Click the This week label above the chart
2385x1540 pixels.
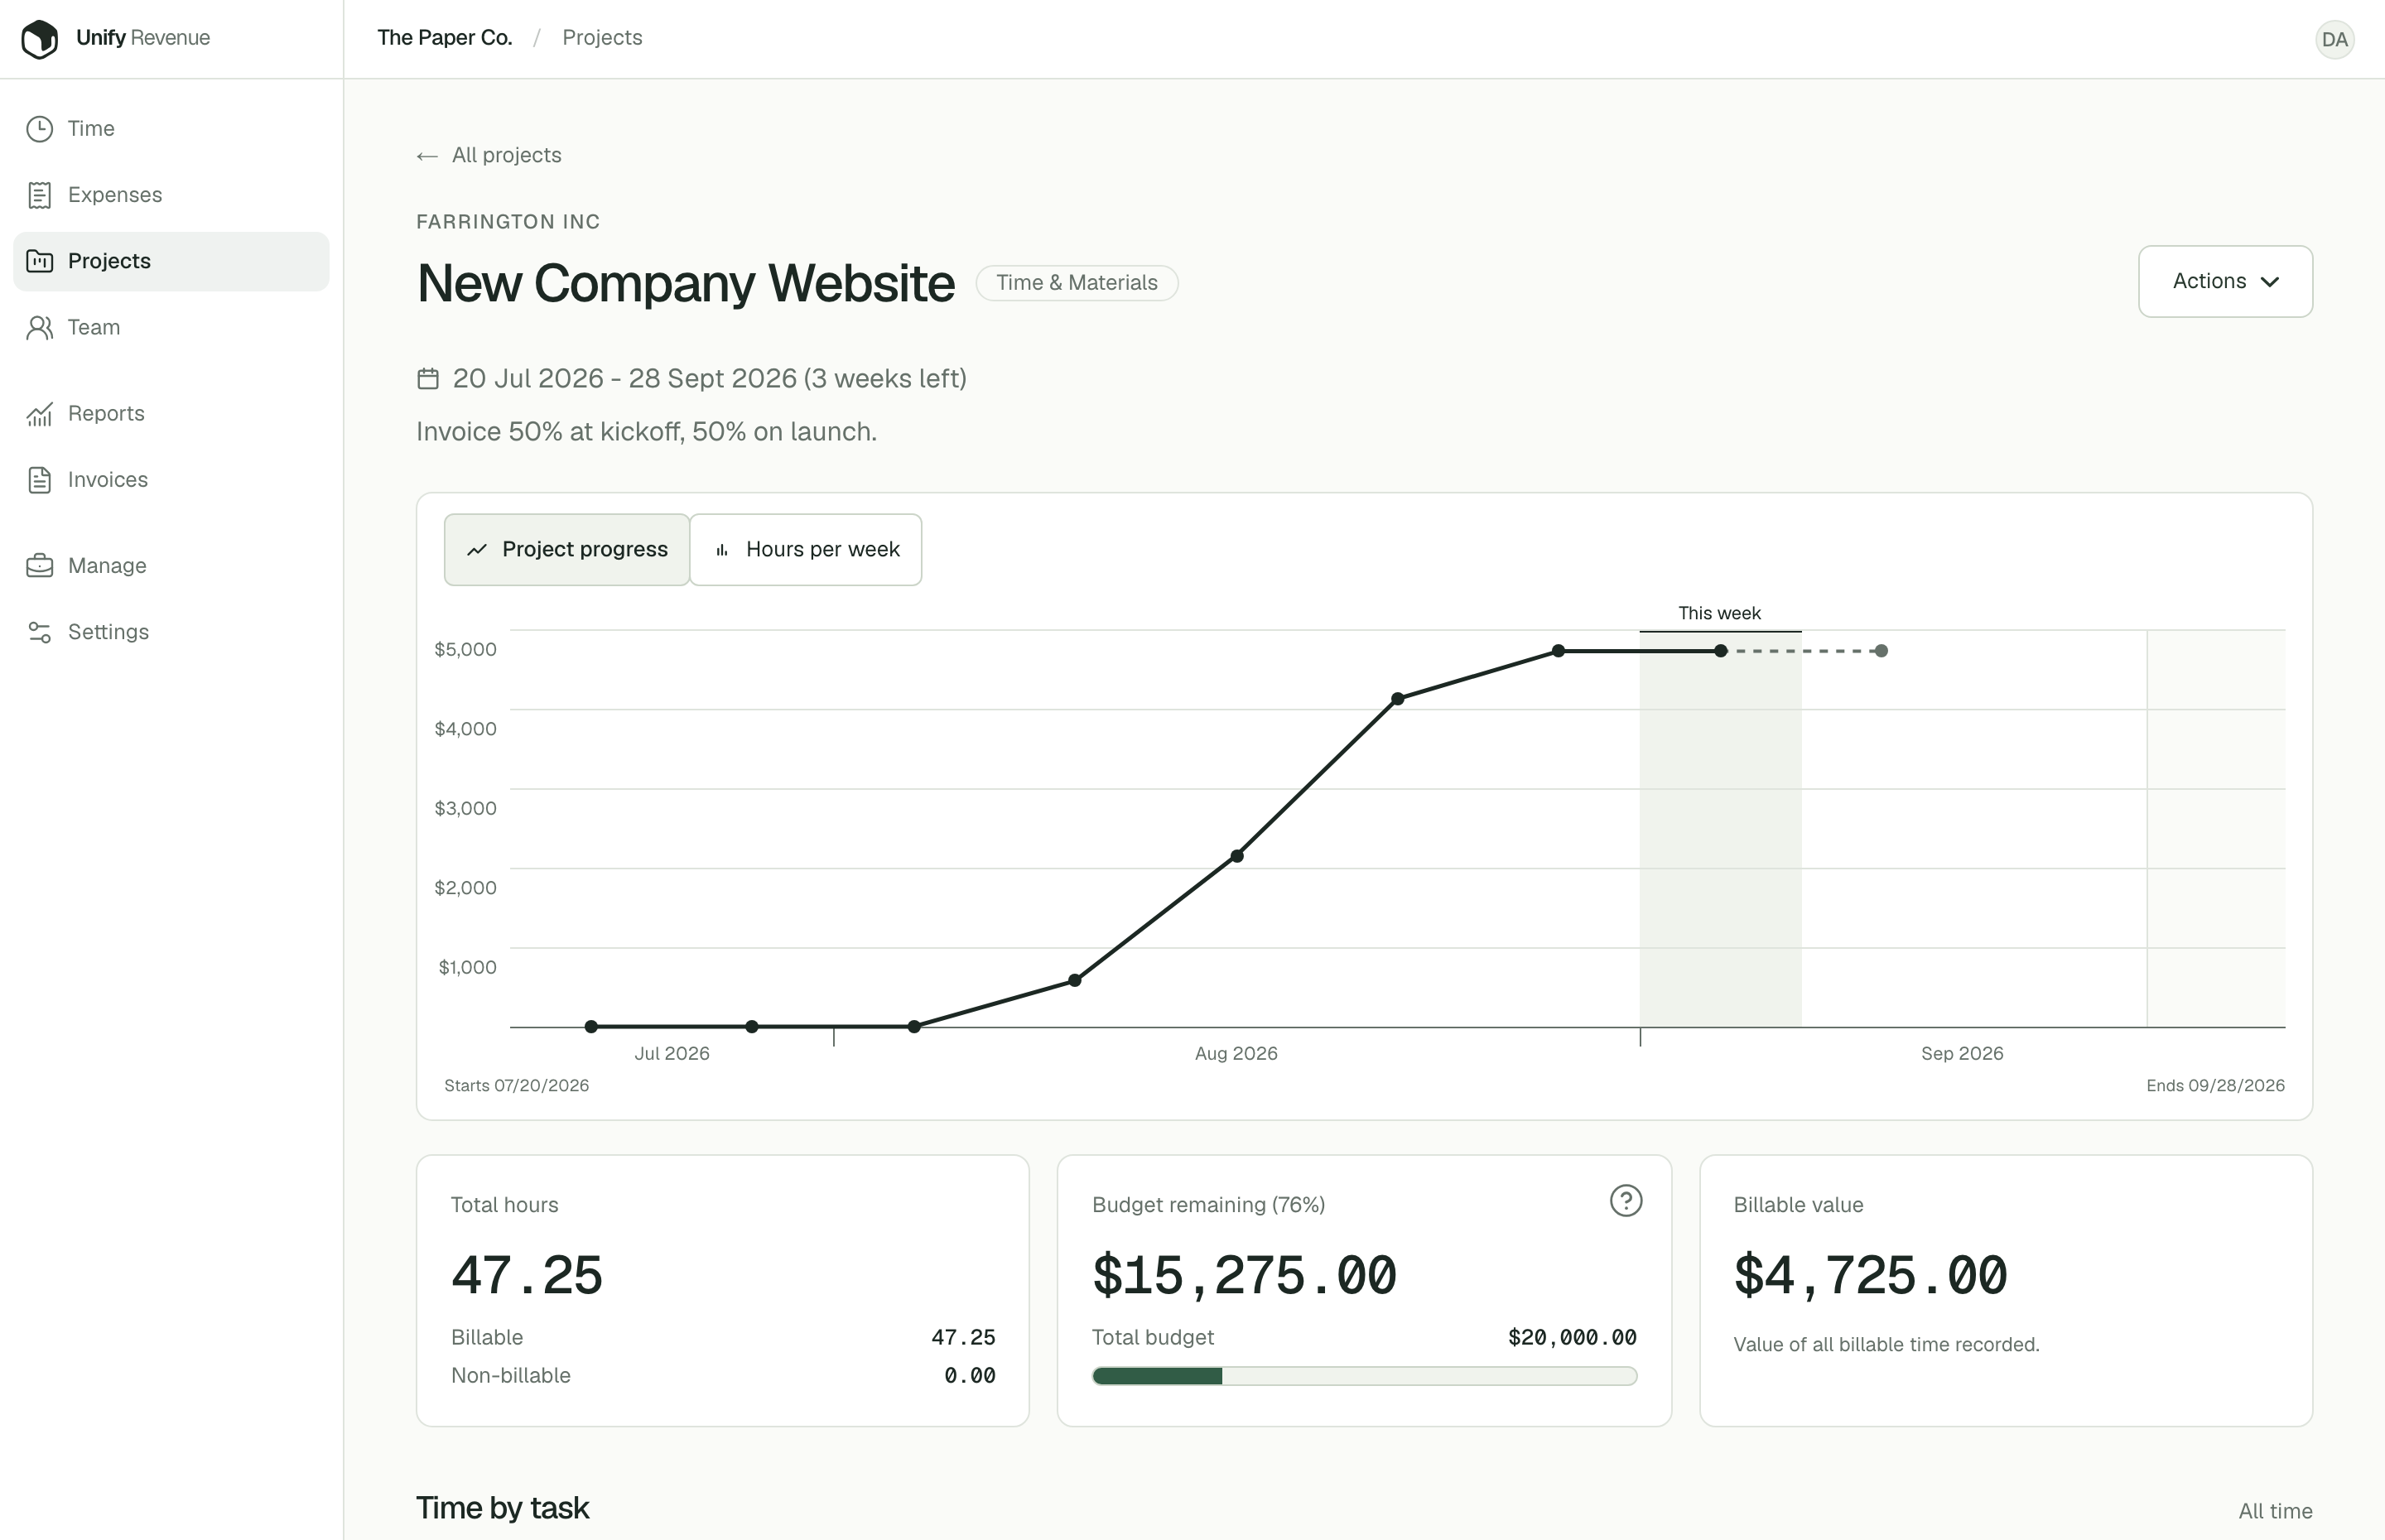1719,614
